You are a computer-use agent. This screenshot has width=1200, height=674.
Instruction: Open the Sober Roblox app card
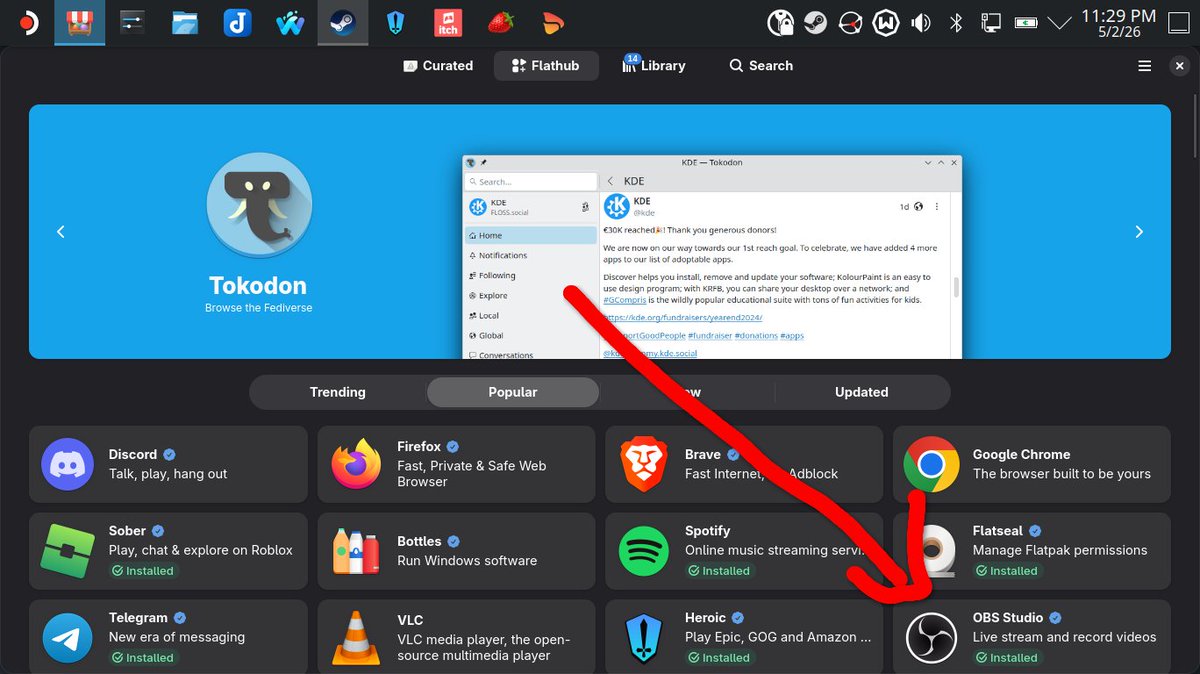(168, 551)
